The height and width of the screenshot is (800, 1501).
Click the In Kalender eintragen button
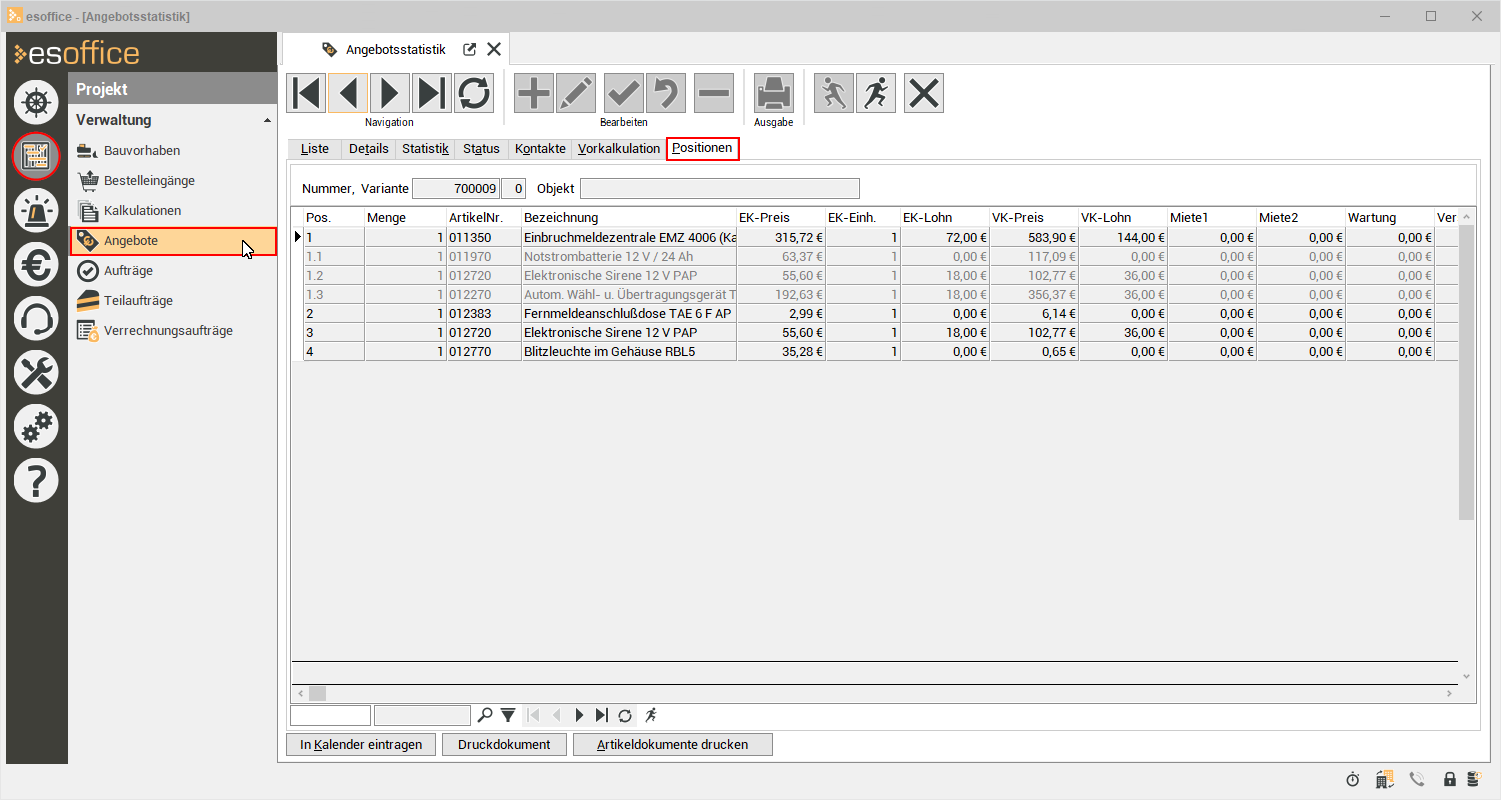(x=362, y=745)
